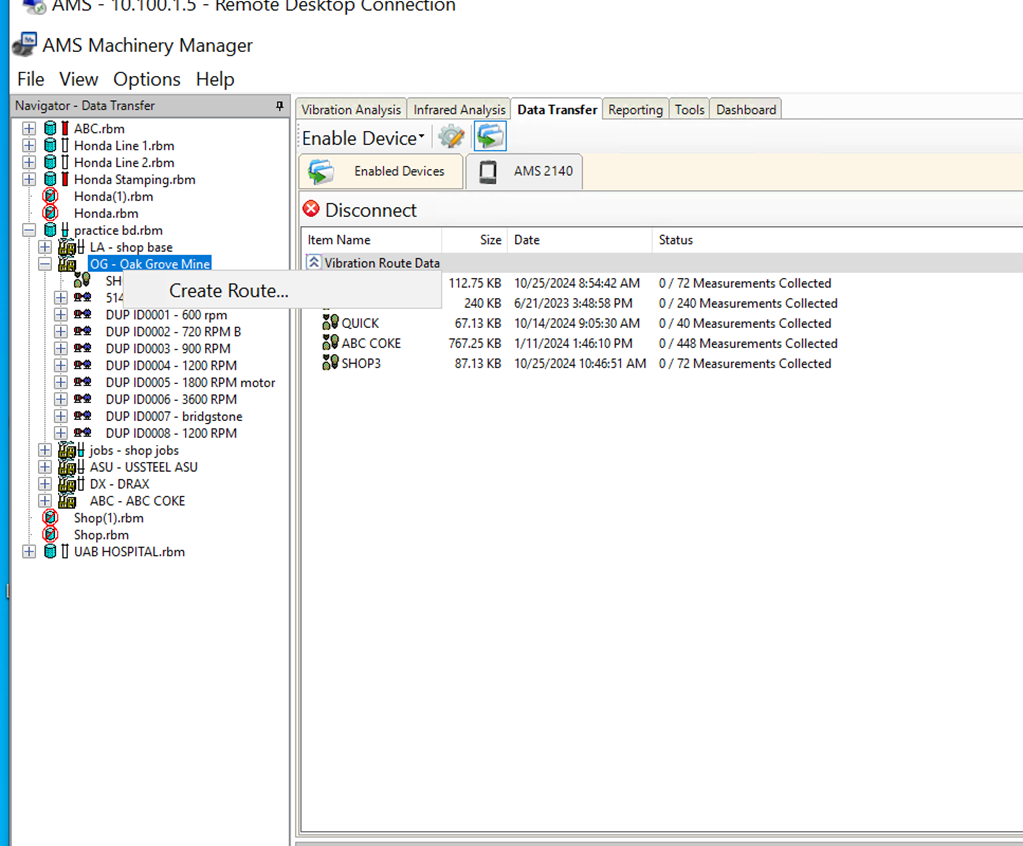The image size is (1023, 846).
Task: Click the Honda(1).rbm unavailable database icon
Action: click(50, 196)
